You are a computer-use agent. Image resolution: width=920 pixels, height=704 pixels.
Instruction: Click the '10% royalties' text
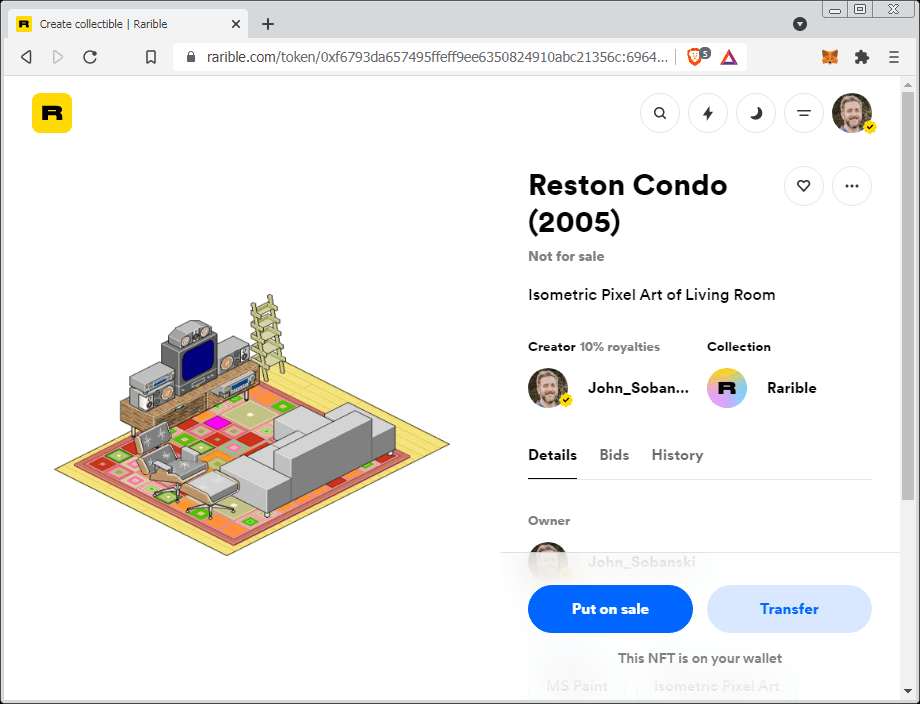point(620,347)
